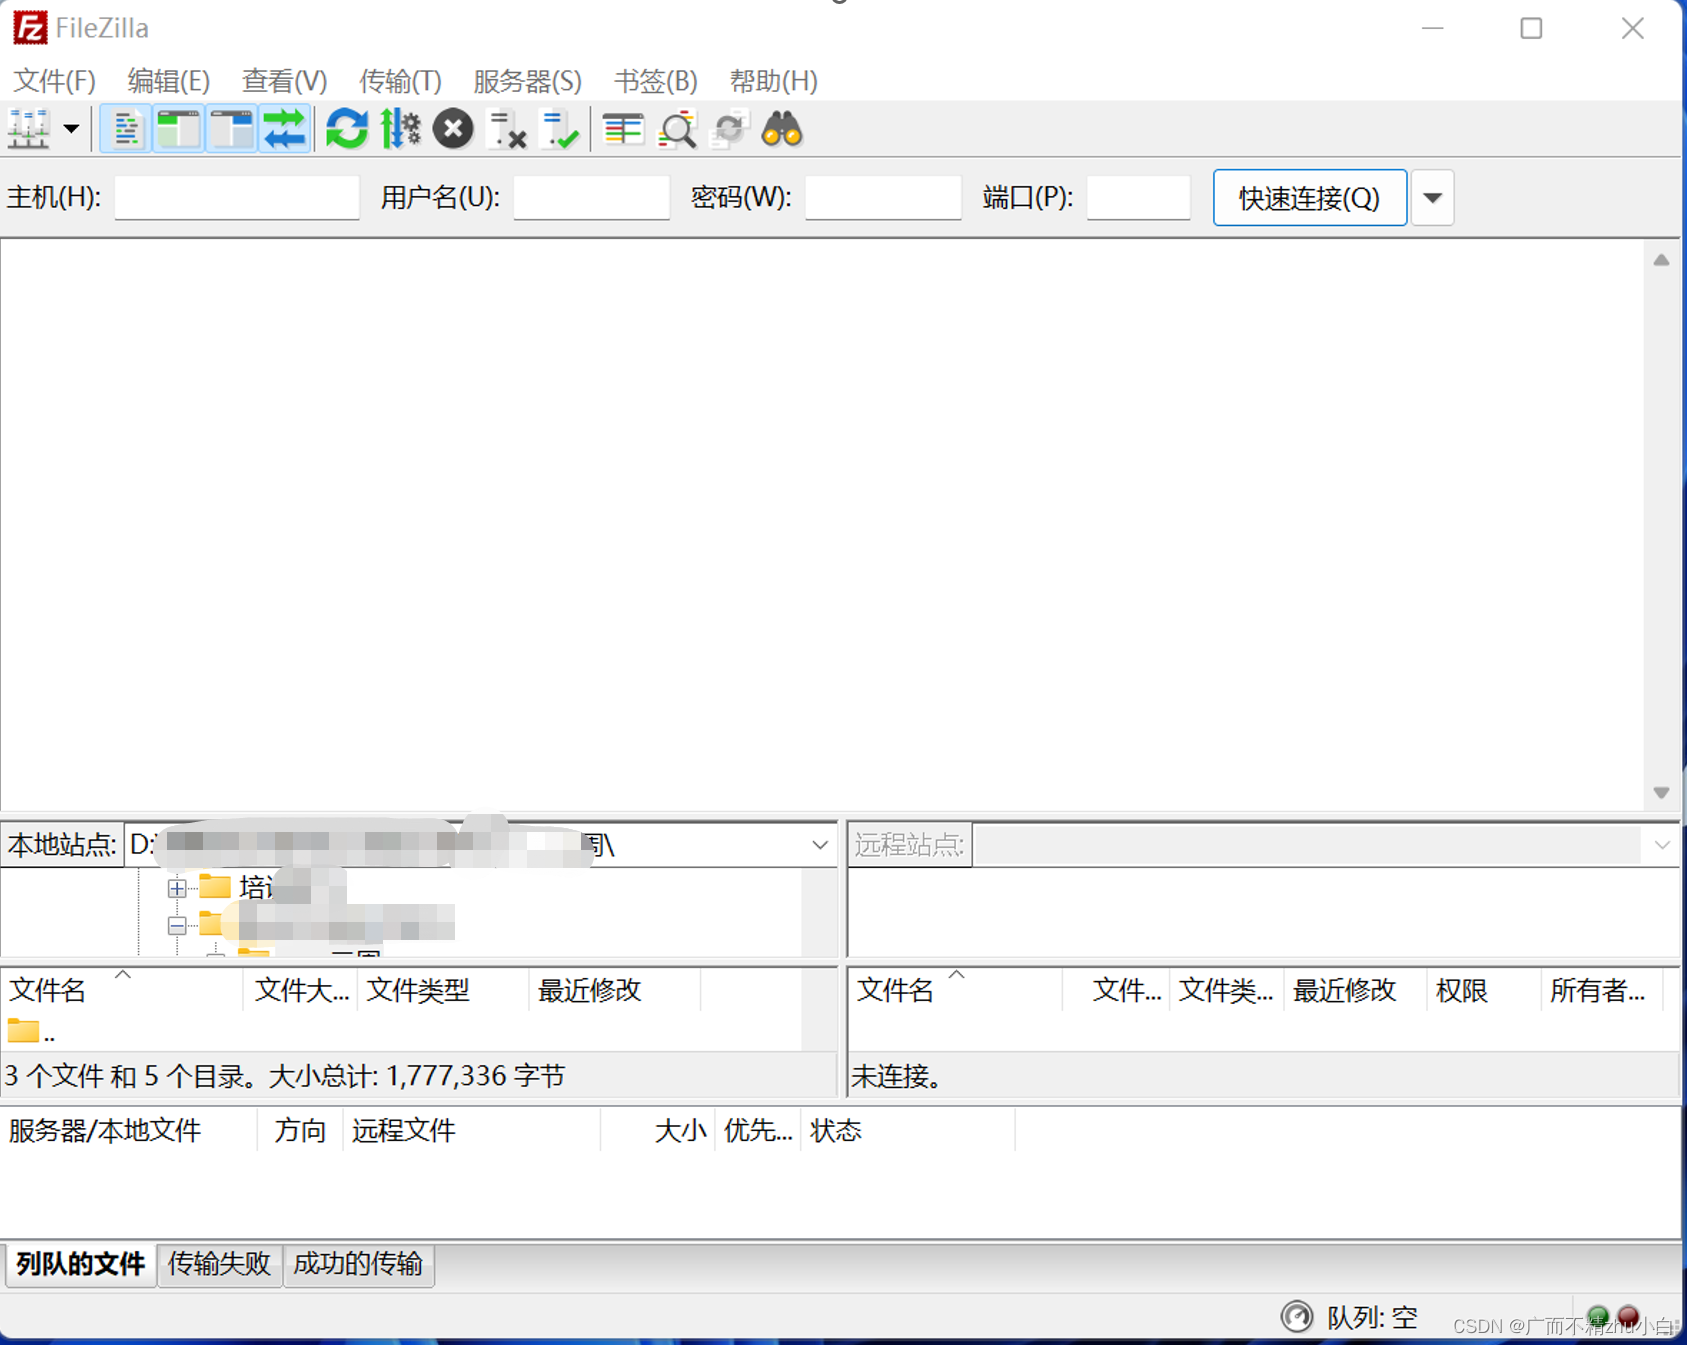Click the 服务器/本地文件 queue column header
Screen dimensions: 1687x1345
point(128,1131)
